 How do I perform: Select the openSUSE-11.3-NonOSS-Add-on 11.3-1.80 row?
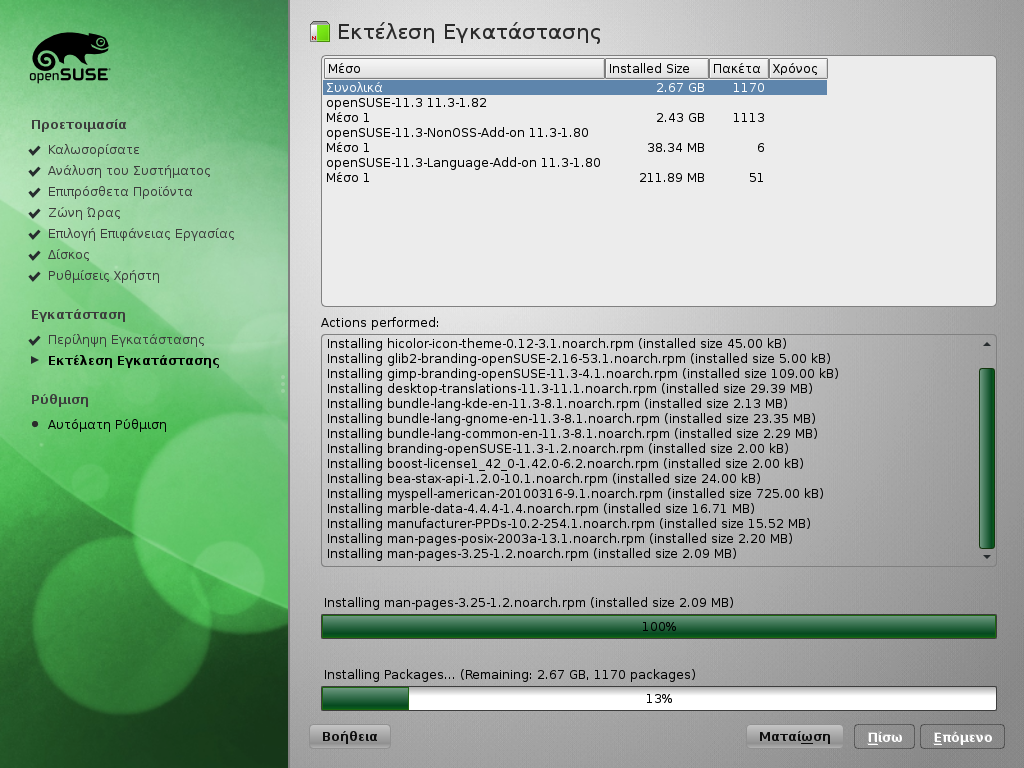tap(575, 133)
